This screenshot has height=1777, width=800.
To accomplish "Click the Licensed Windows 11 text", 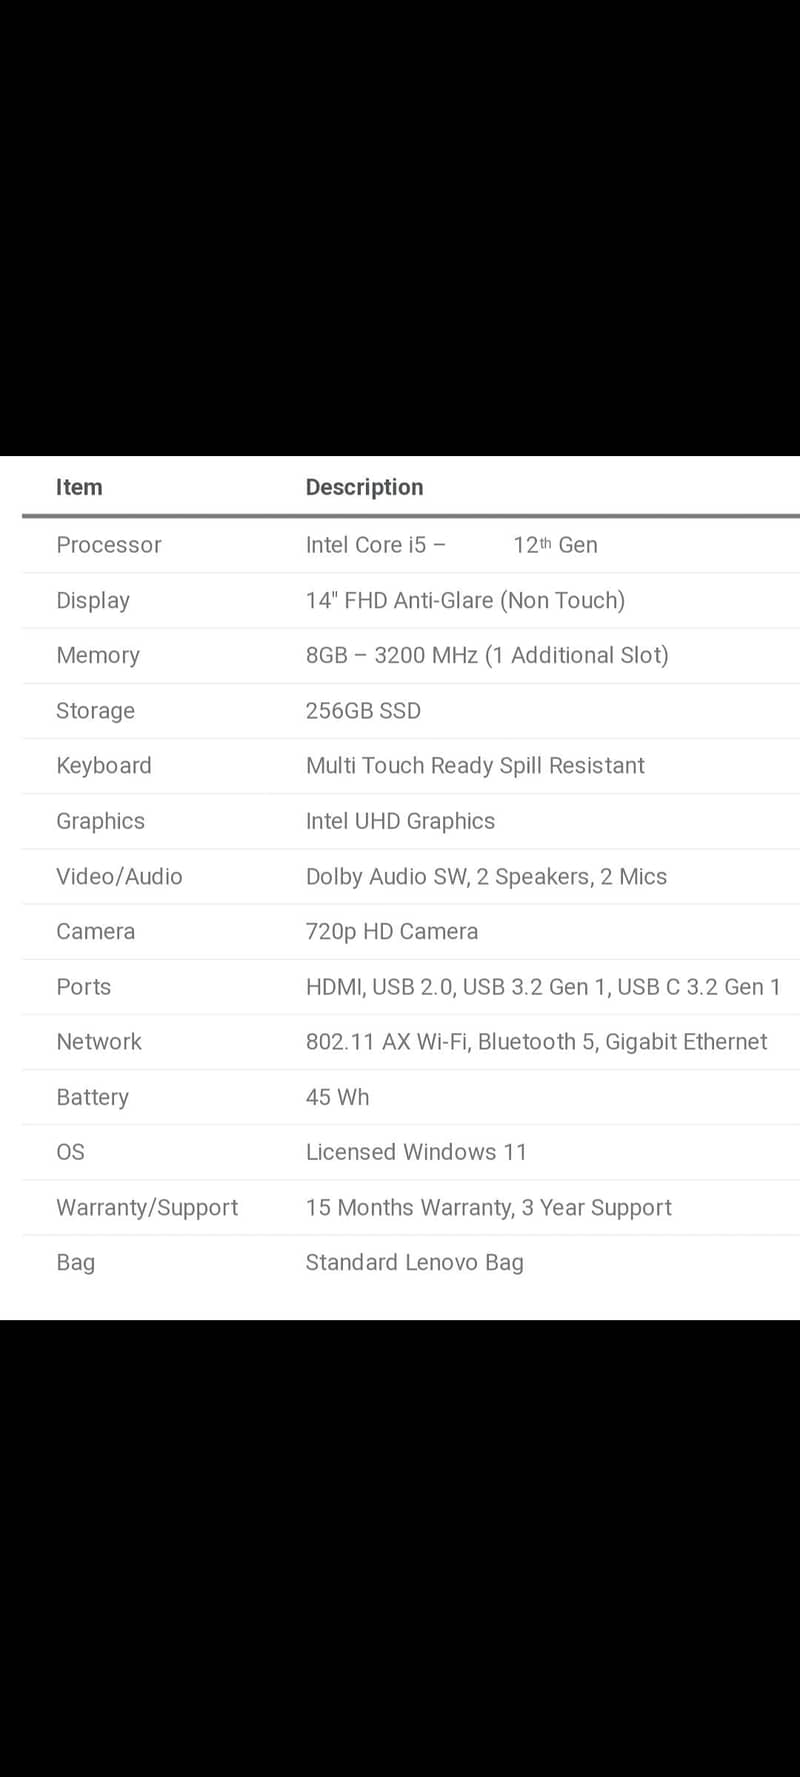I will [x=416, y=1152].
